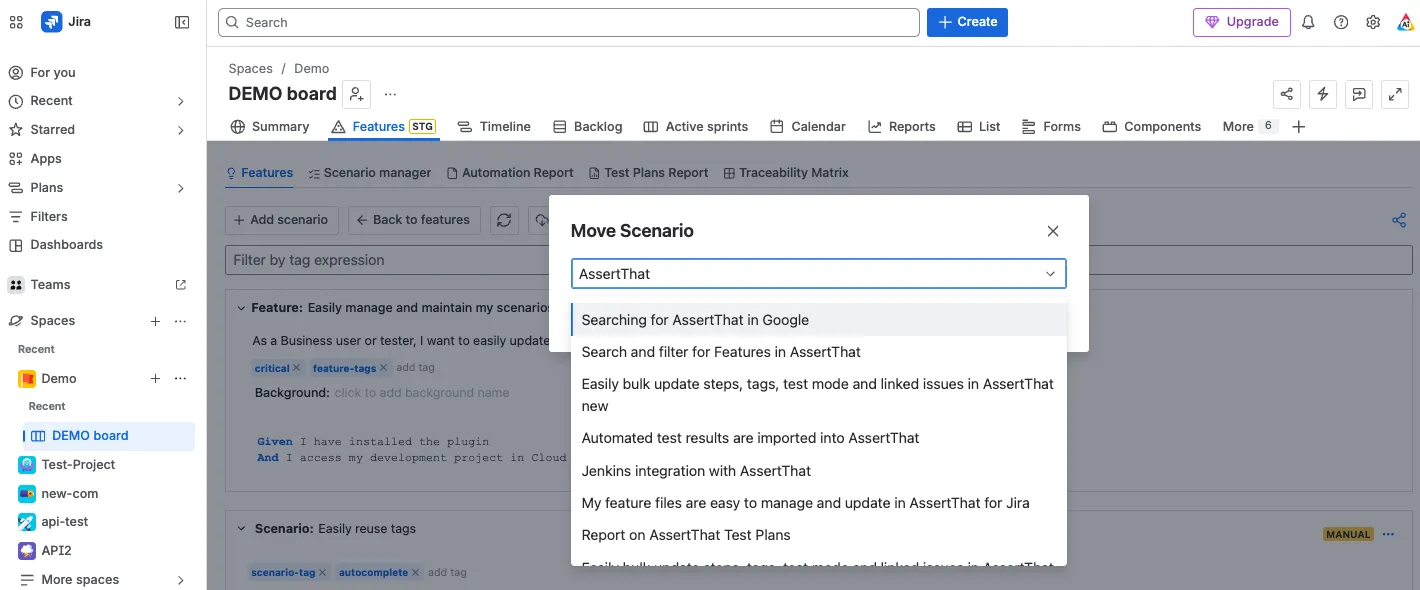Collapse the sidebar with the panel icon

pos(182,22)
